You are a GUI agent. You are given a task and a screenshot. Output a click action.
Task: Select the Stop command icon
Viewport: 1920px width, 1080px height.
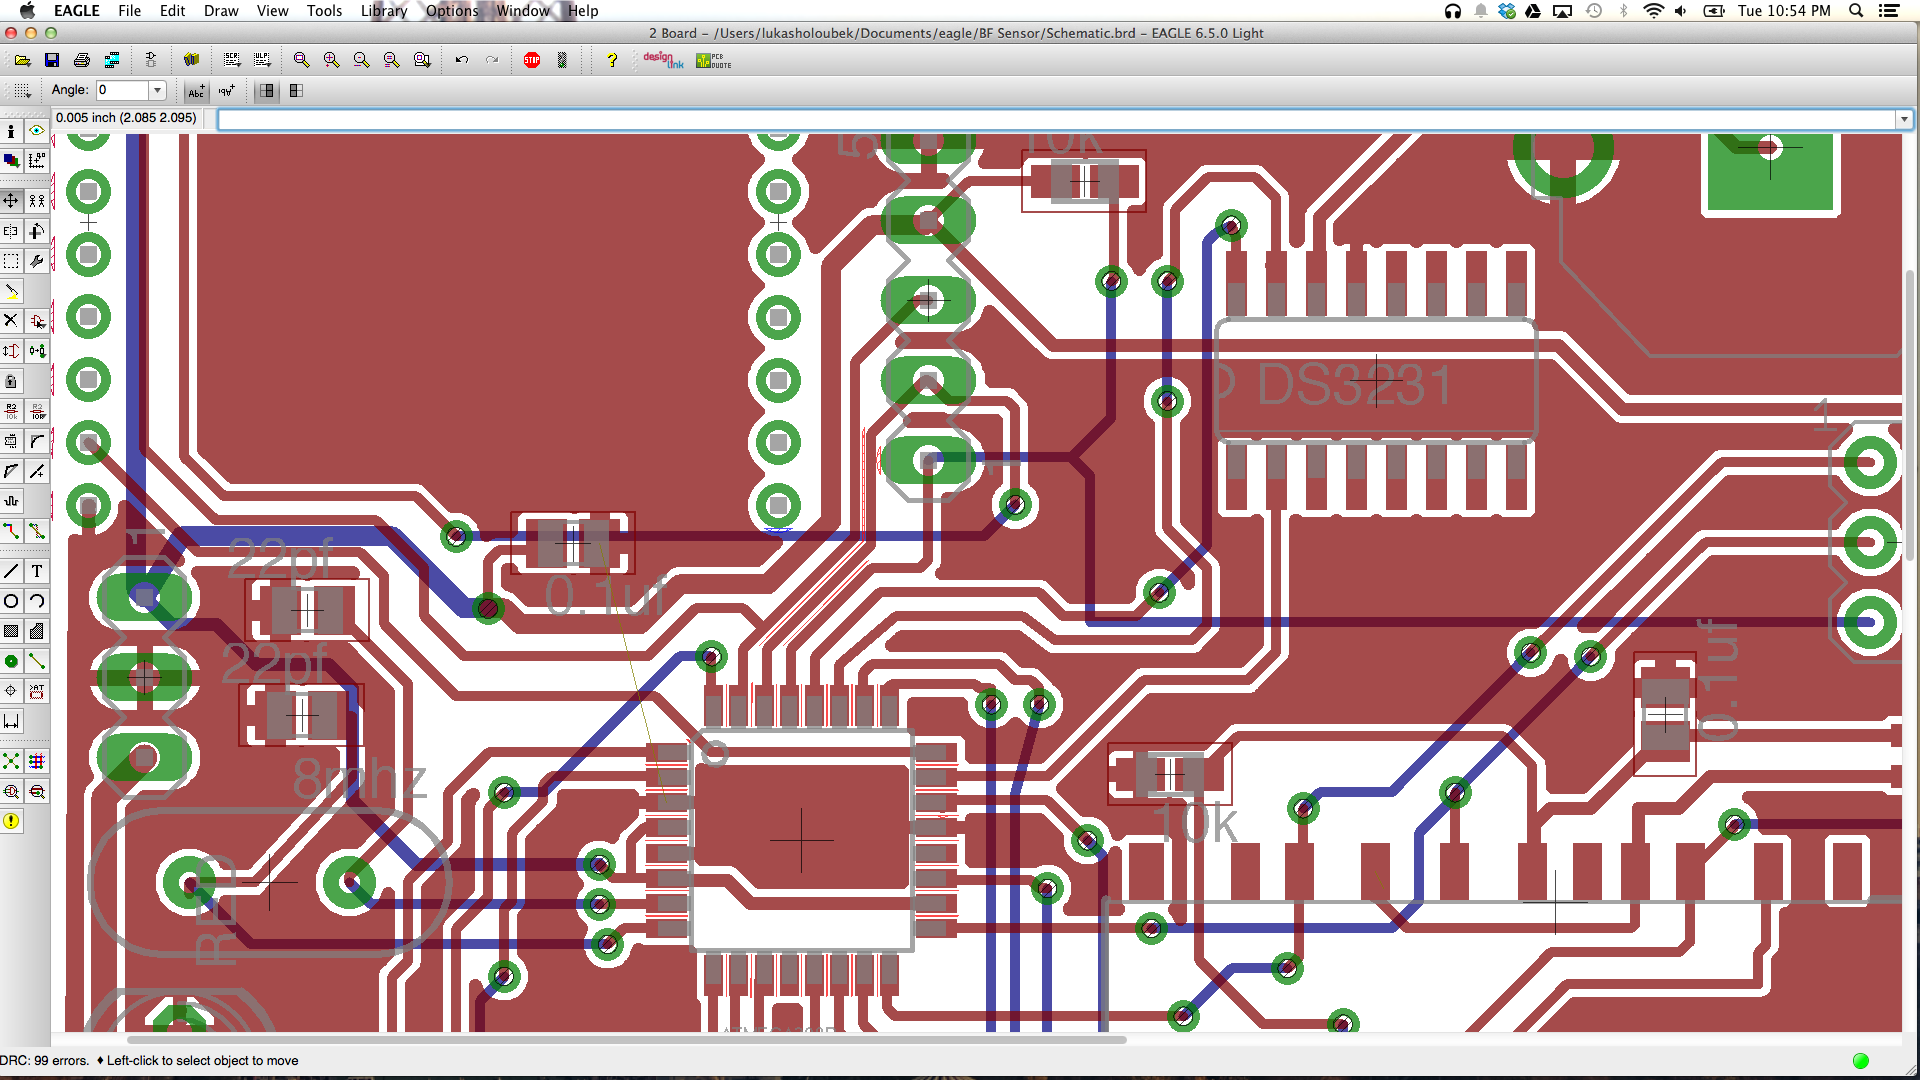click(x=532, y=60)
